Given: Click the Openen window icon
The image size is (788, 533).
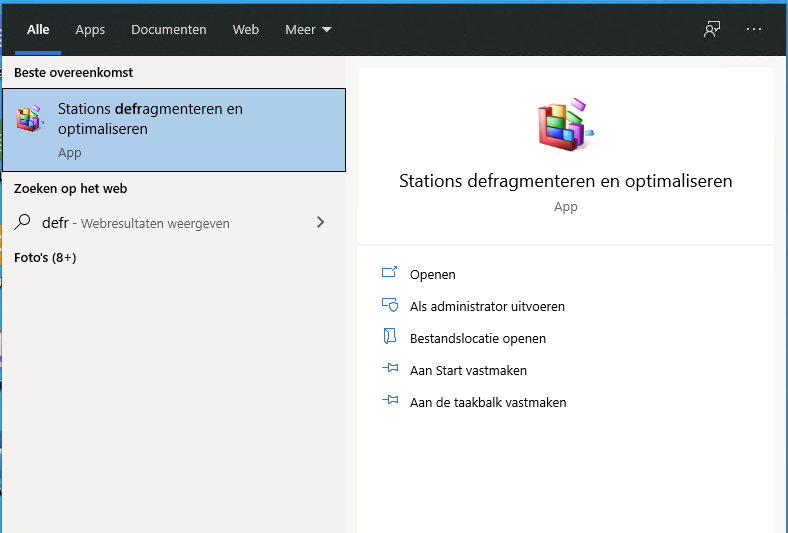Looking at the screenshot, I should click(x=389, y=273).
